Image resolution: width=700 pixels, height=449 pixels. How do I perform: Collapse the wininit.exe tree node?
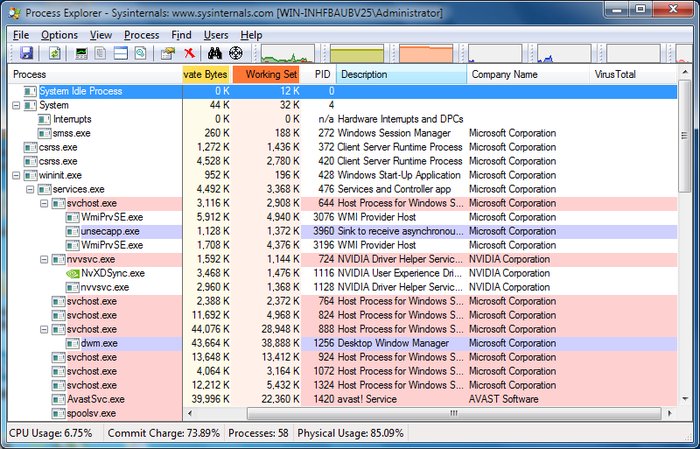[x=16, y=175]
